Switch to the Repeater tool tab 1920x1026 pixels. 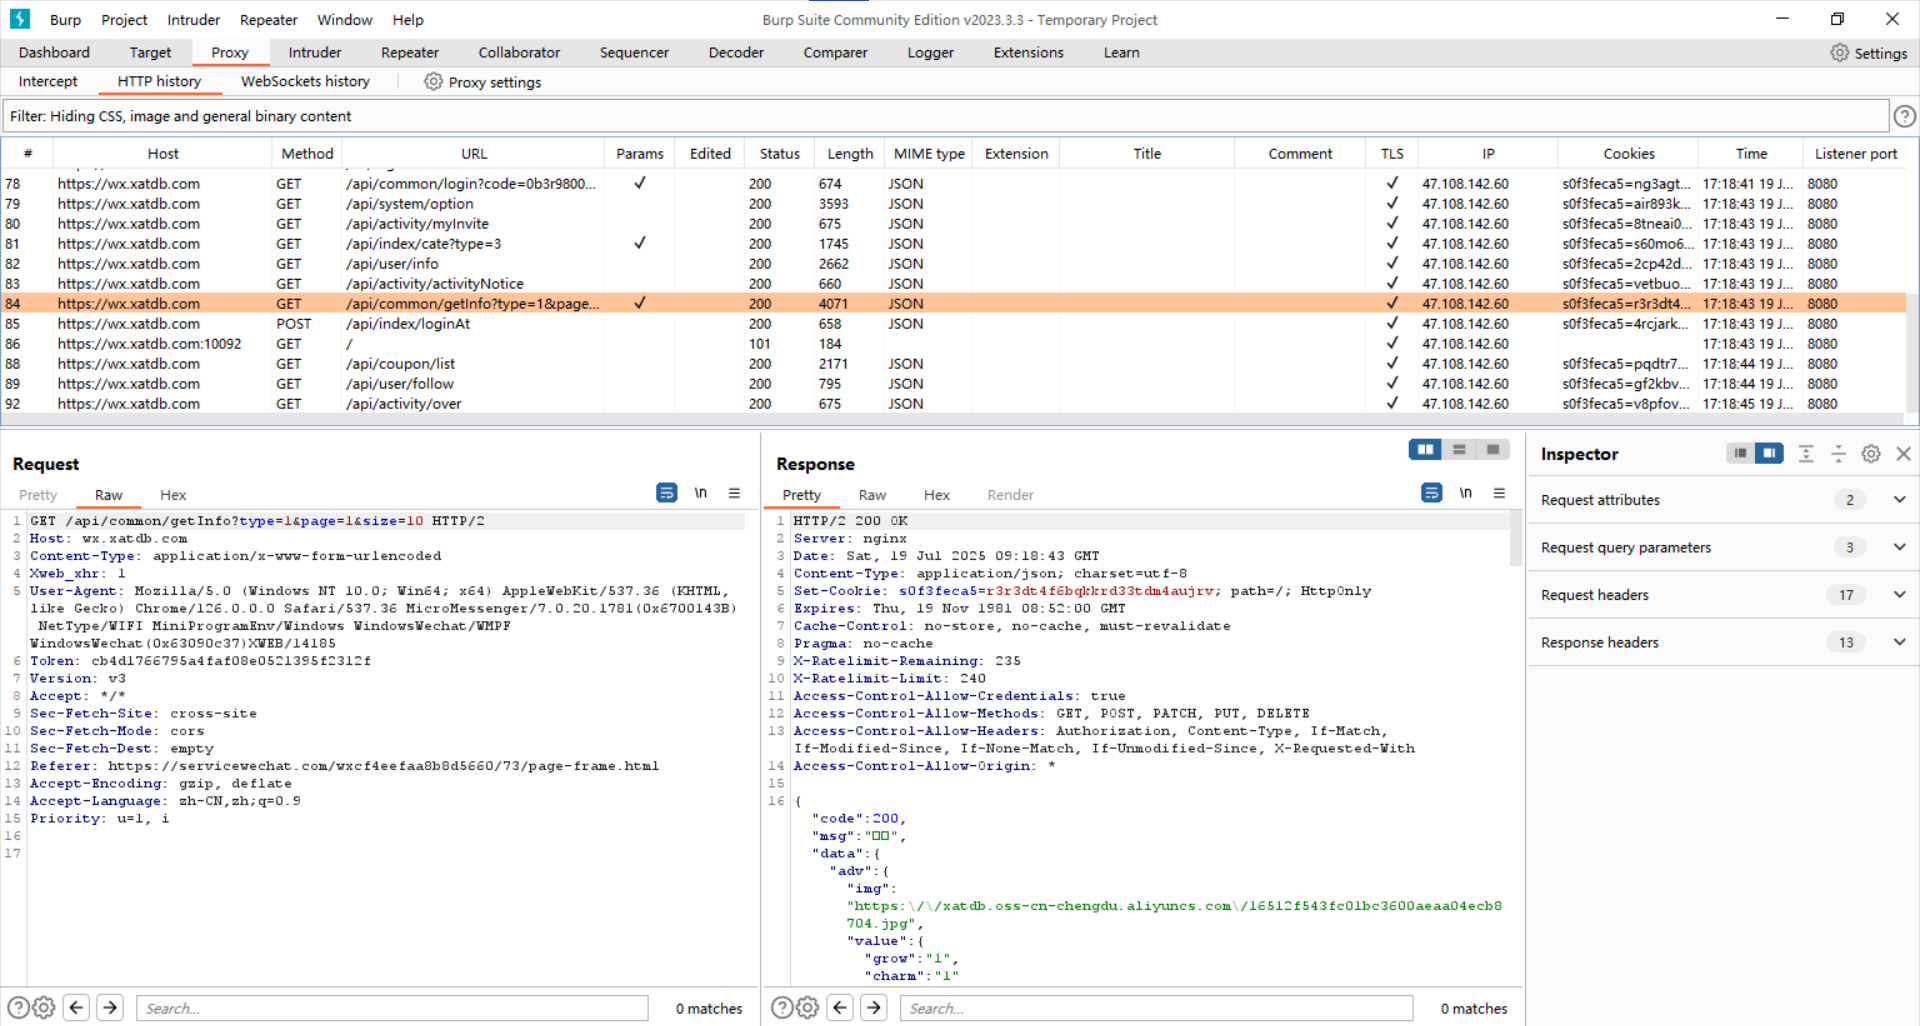coord(410,53)
